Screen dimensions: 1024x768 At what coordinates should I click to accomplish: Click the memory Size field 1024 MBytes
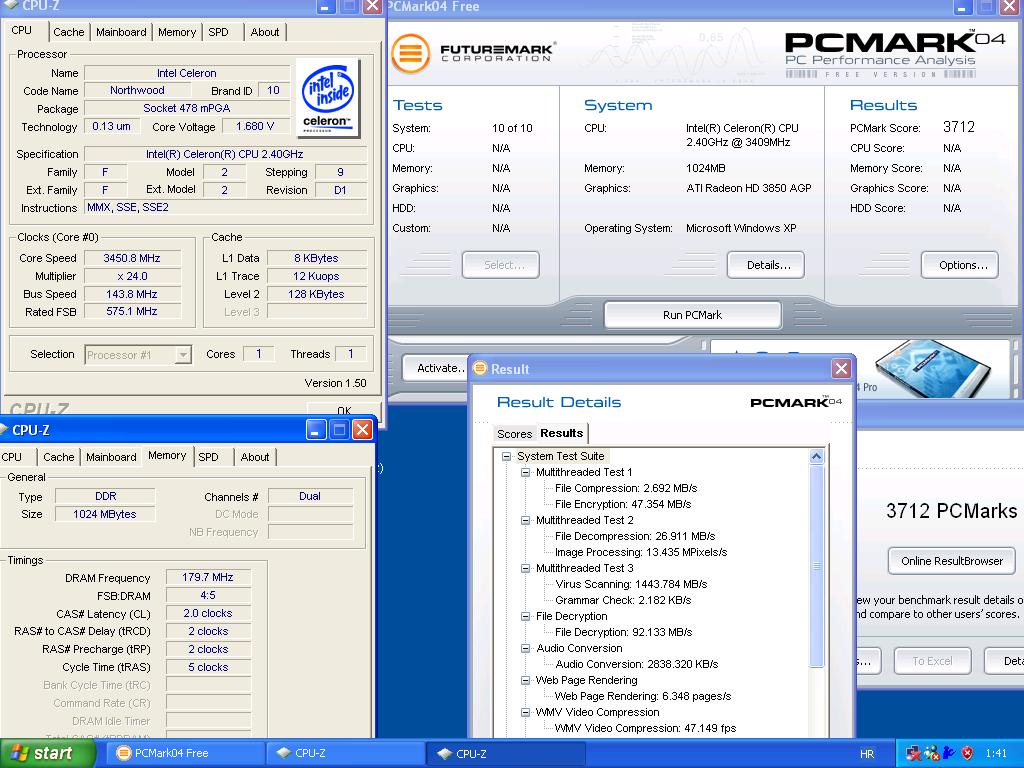tap(104, 514)
